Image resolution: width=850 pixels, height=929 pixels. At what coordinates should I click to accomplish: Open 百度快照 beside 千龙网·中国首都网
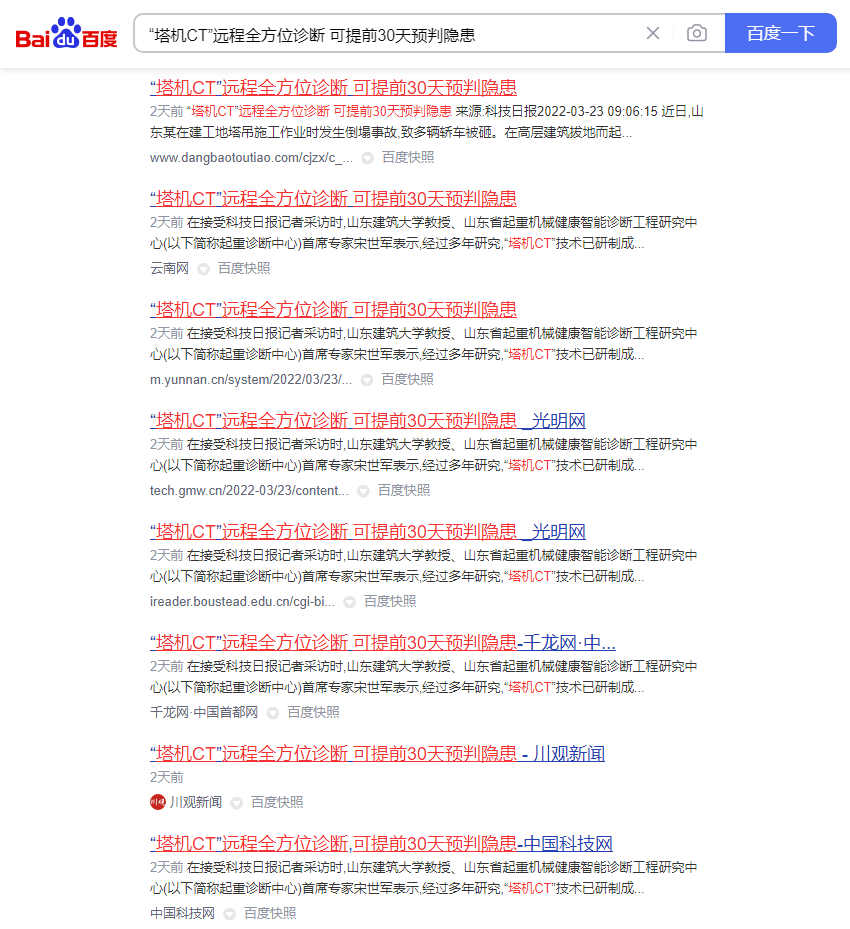pos(313,712)
